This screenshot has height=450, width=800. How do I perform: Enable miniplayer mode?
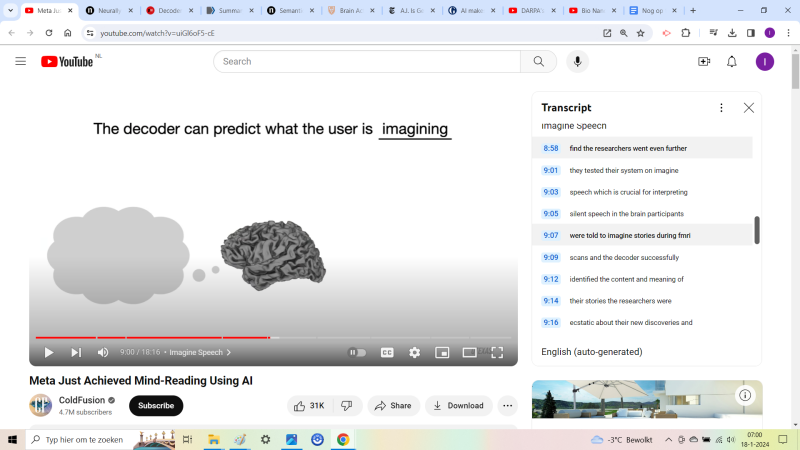pyautogui.click(x=442, y=352)
